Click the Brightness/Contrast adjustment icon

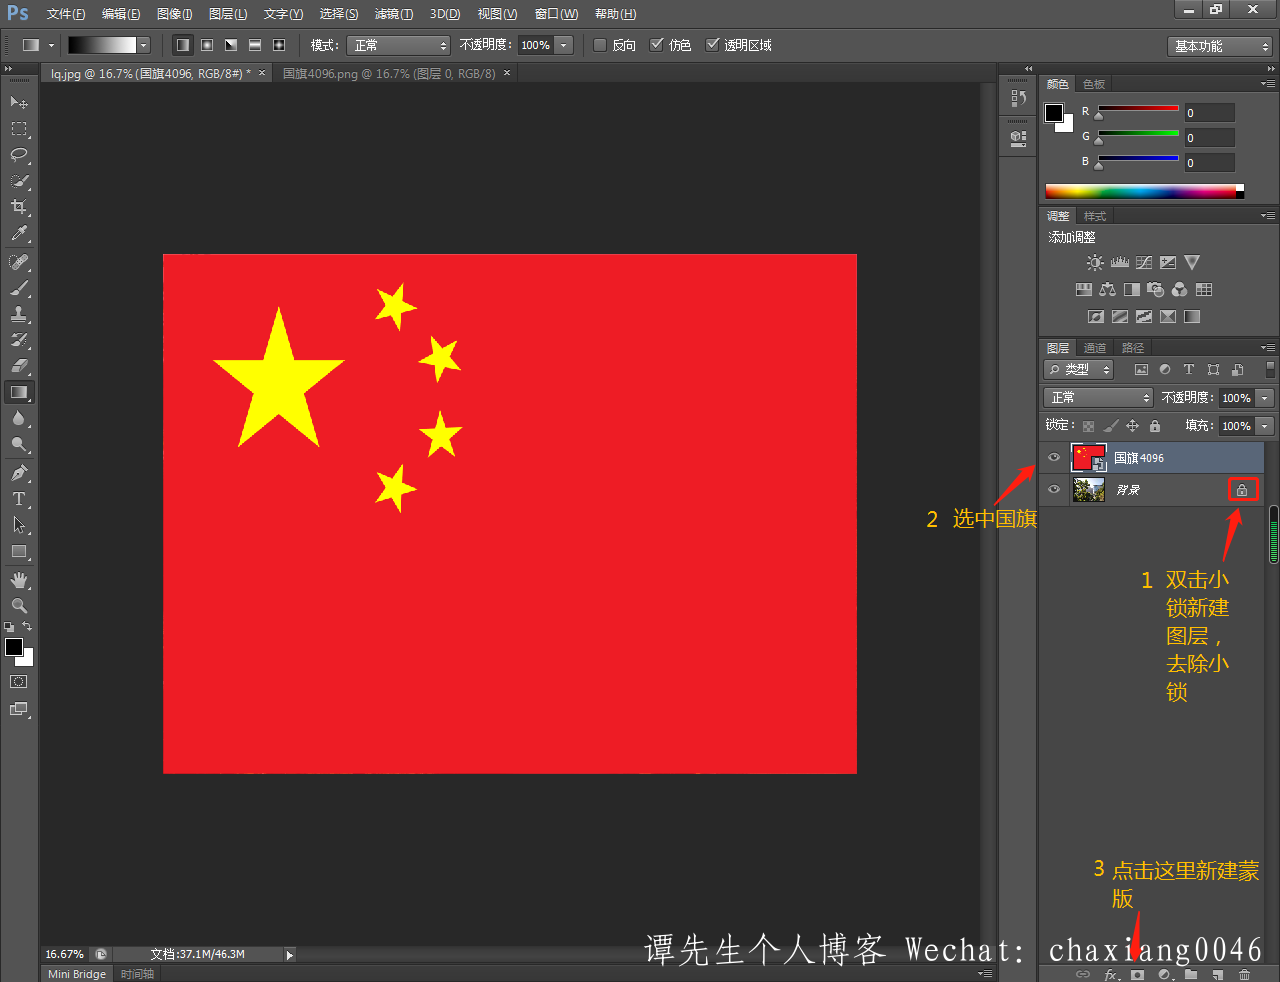pos(1095,263)
